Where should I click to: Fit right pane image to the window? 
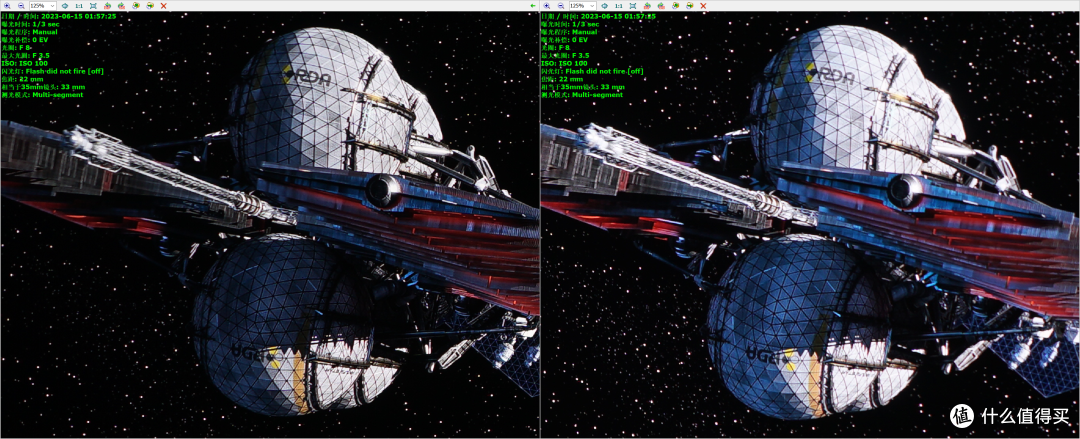tap(633, 6)
